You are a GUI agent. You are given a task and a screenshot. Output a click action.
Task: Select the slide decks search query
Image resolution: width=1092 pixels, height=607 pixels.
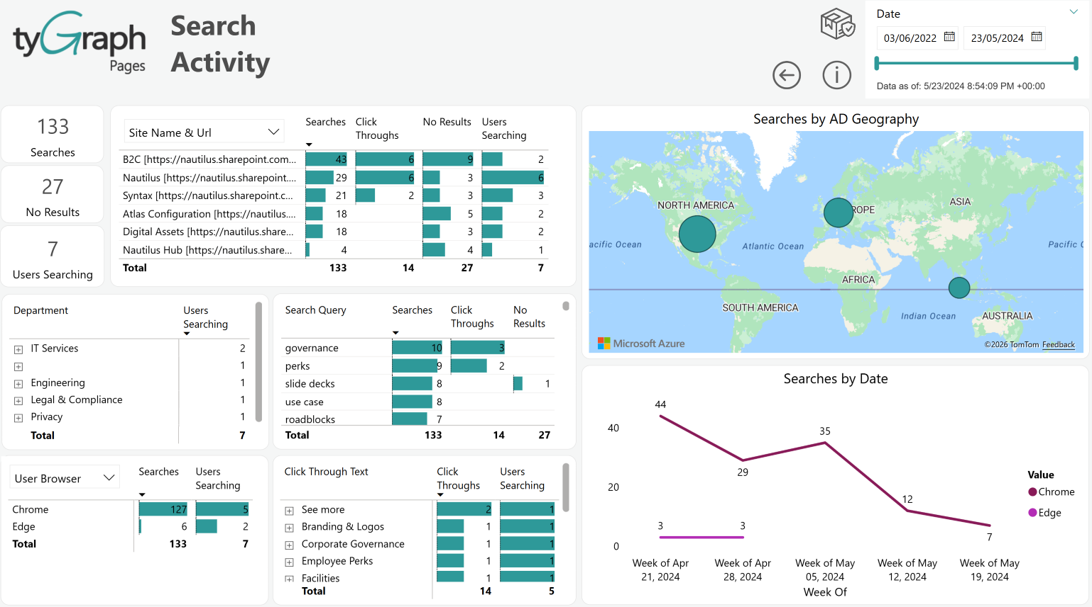point(419,384)
